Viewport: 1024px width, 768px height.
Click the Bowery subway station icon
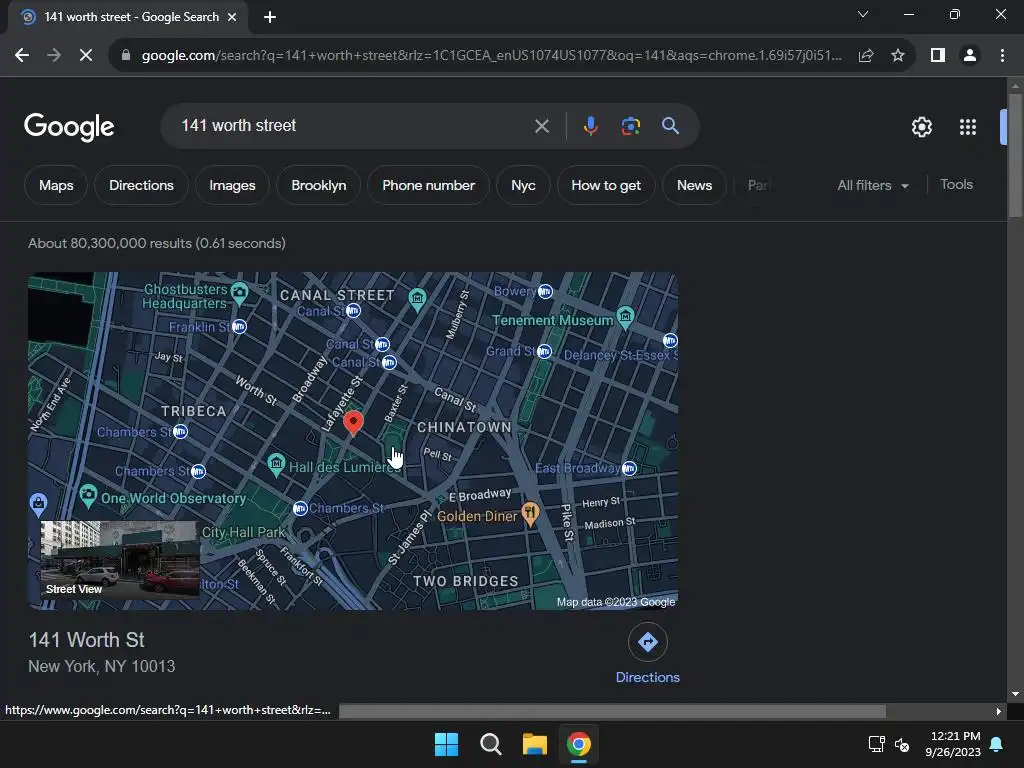point(545,292)
